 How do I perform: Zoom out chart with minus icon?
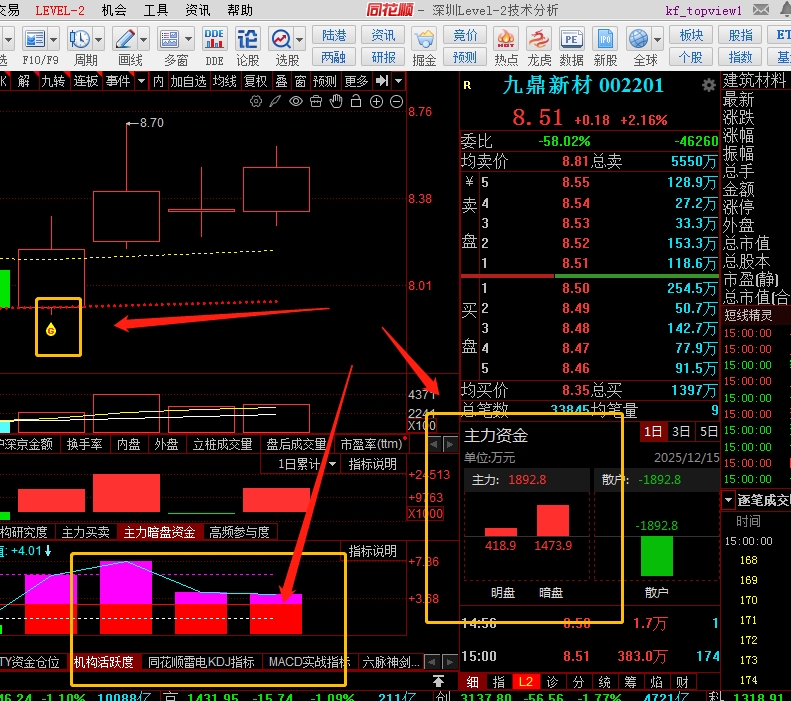click(x=397, y=101)
